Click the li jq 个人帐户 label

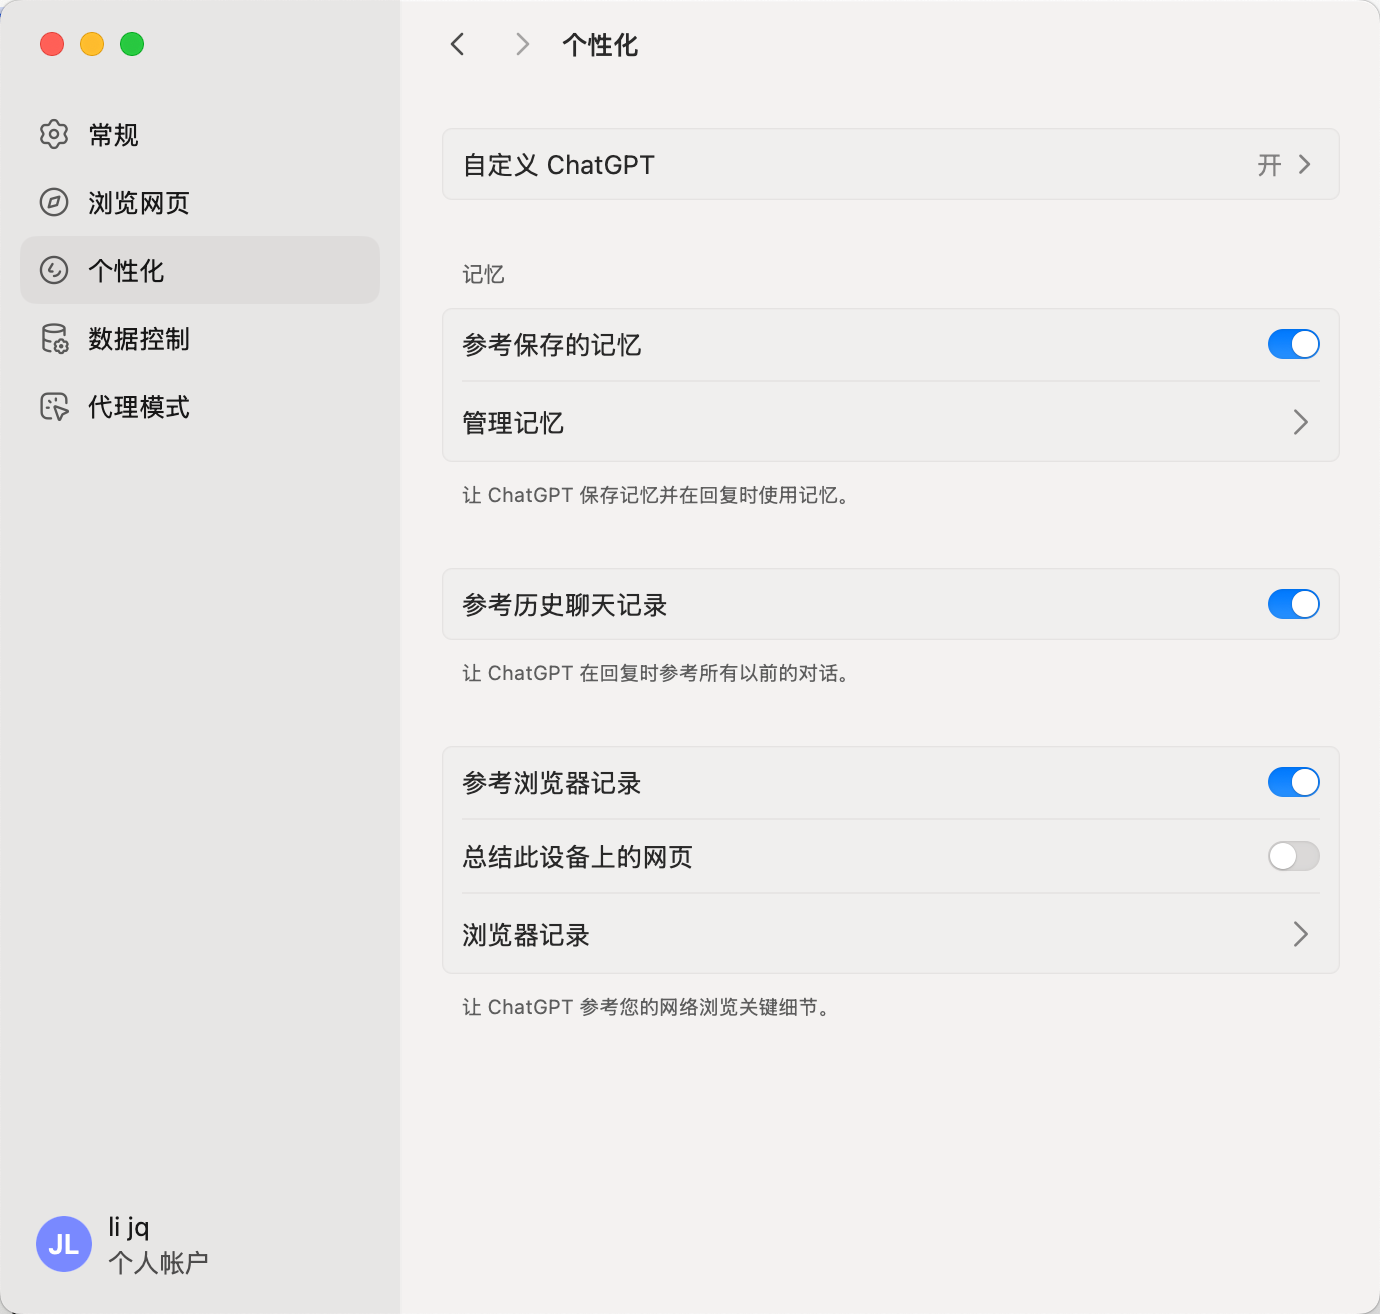tap(158, 1245)
